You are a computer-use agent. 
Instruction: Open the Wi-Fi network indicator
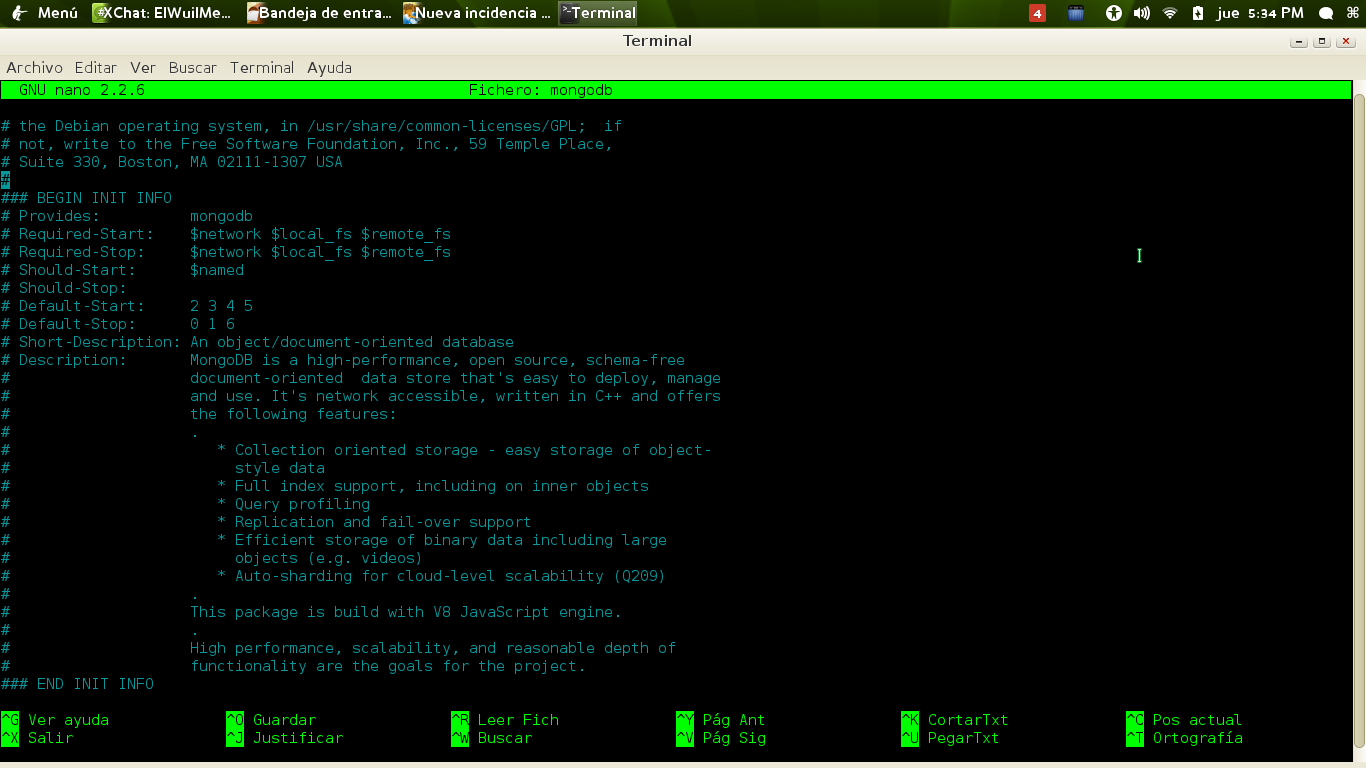[x=1170, y=13]
